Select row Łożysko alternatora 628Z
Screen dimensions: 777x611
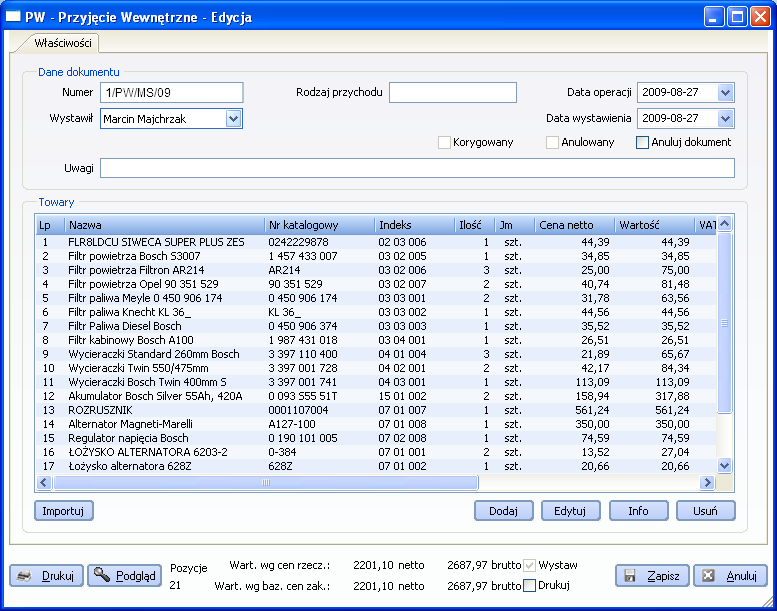click(376, 466)
